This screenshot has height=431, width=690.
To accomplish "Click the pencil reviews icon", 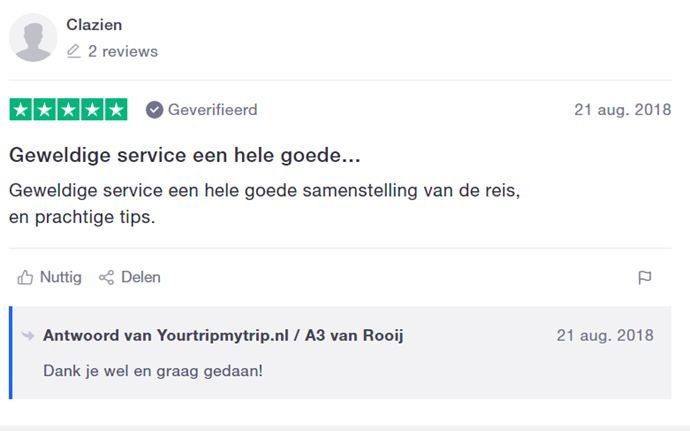I will tap(73, 51).
